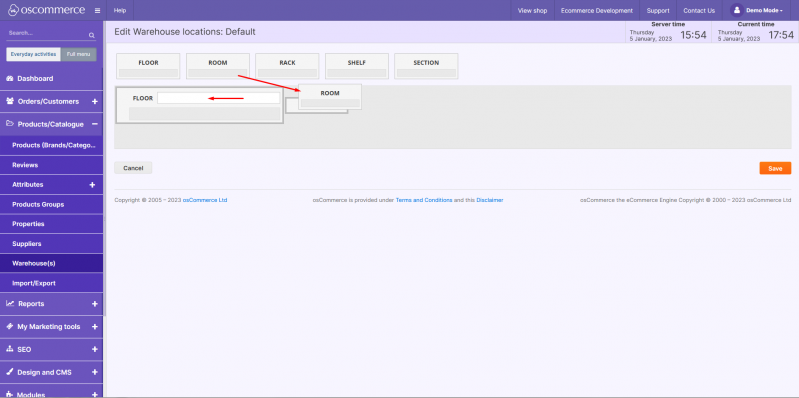Select the ROOM block in top row
This screenshot has width=799, height=398.
tap(218, 66)
